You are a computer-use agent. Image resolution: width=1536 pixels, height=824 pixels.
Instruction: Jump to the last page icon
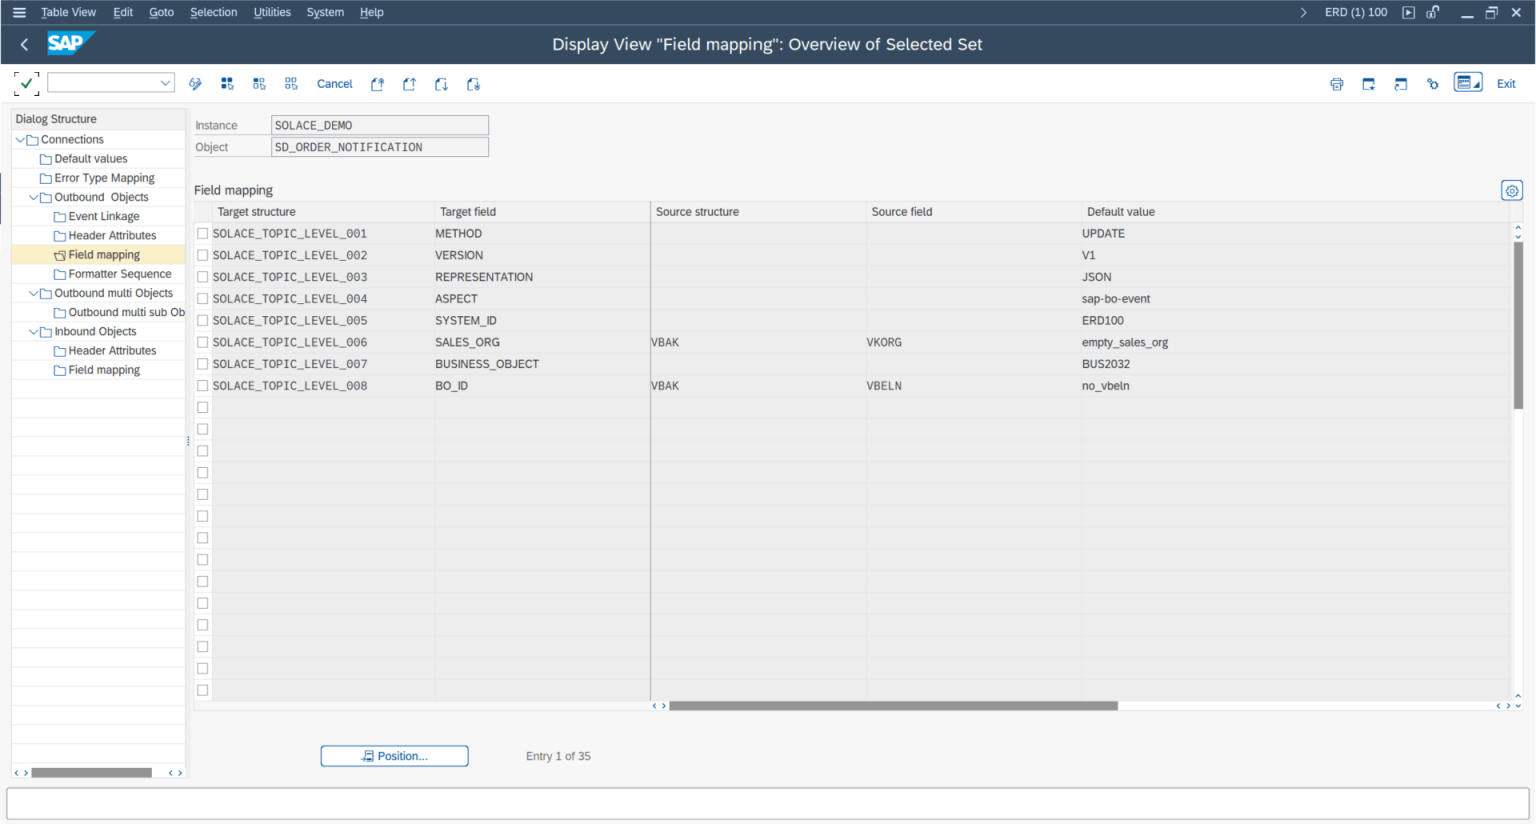tap(473, 84)
